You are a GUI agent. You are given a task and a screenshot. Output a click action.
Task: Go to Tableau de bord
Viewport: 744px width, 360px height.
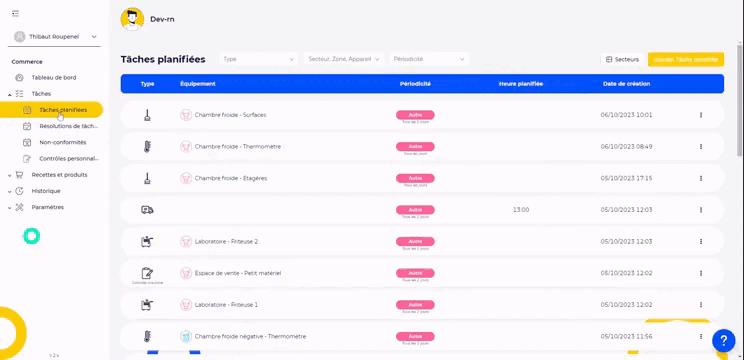pyautogui.click(x=54, y=77)
